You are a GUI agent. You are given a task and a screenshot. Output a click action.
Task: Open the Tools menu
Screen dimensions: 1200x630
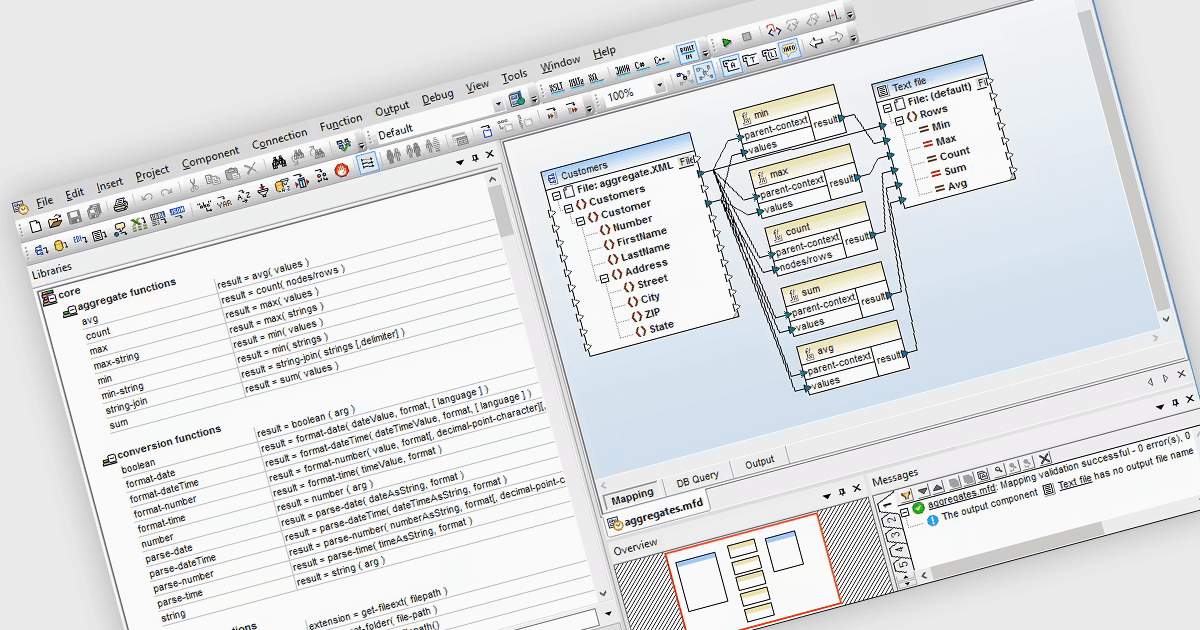coord(514,76)
